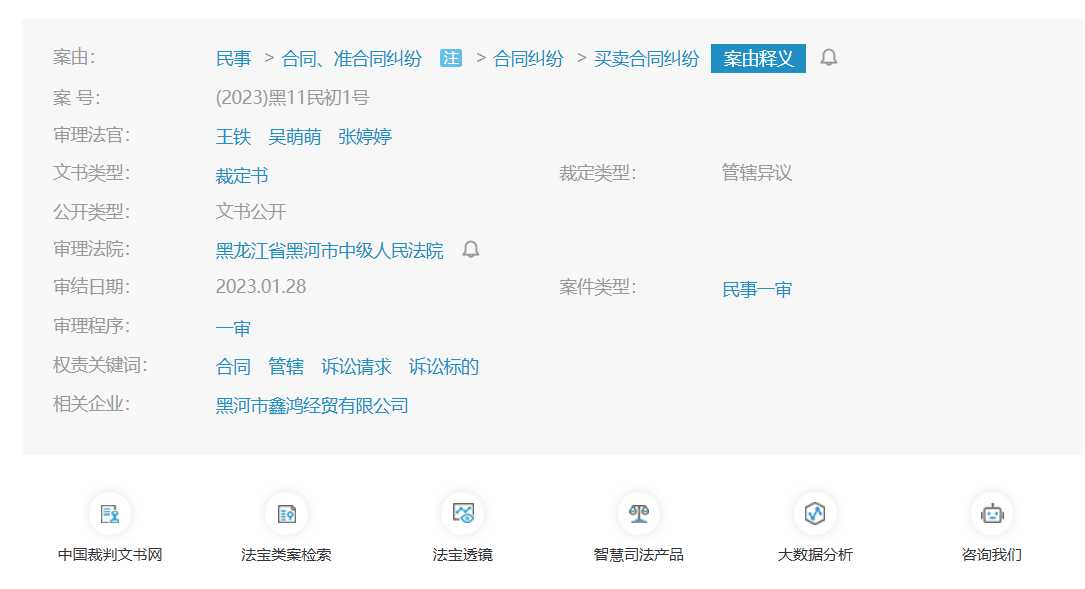Click the 咨询我们 robot icon
The width and height of the screenshot is (1085, 589).
[991, 514]
